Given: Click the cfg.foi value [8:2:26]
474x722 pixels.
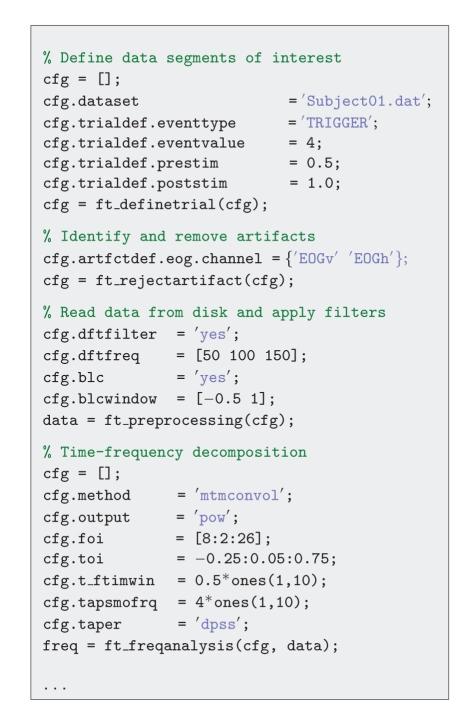Looking at the screenshot, I should click(229, 538).
